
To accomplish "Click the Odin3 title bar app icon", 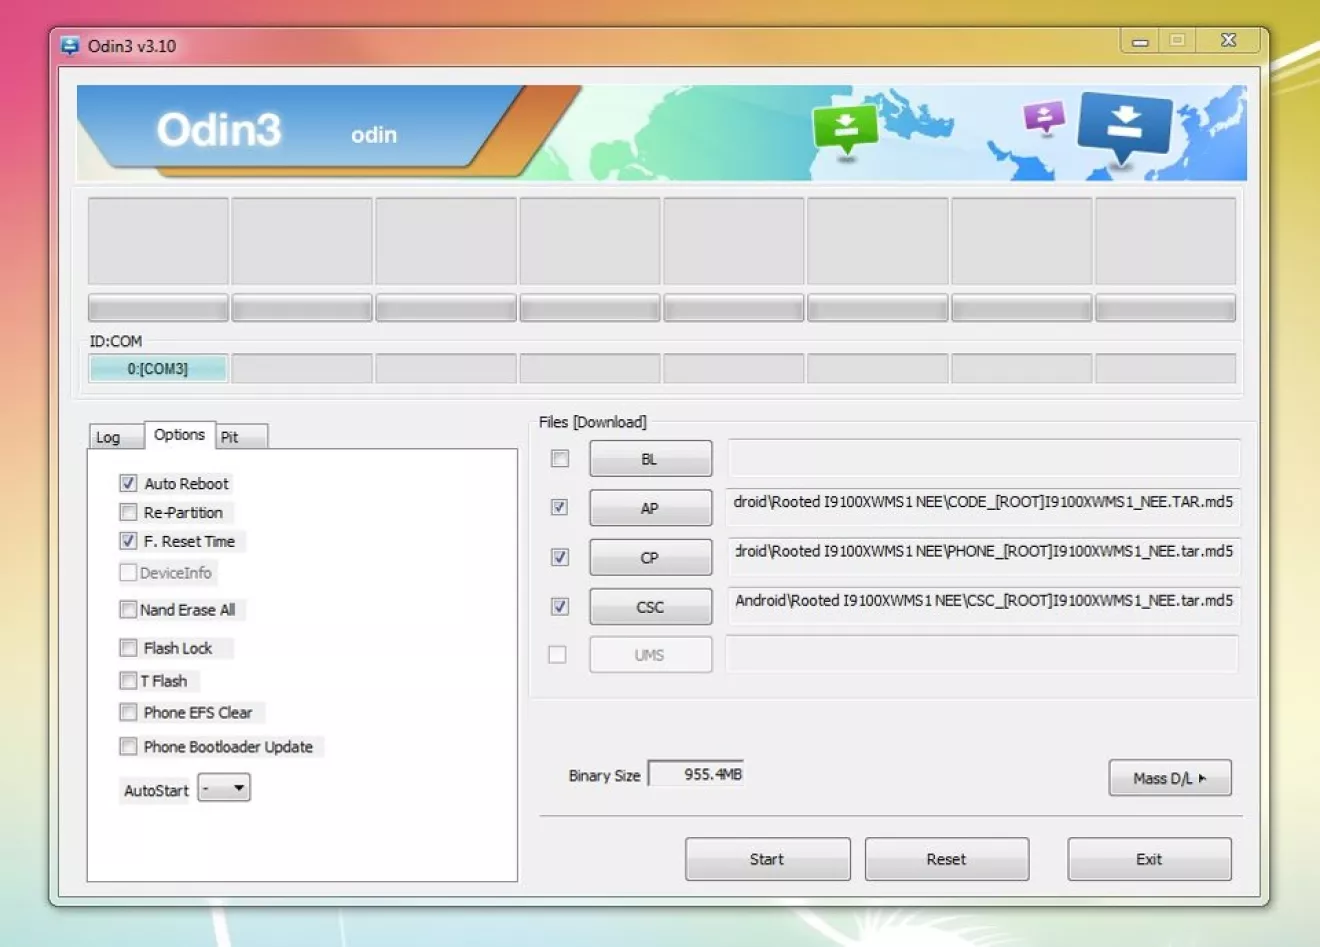I will click(x=70, y=45).
